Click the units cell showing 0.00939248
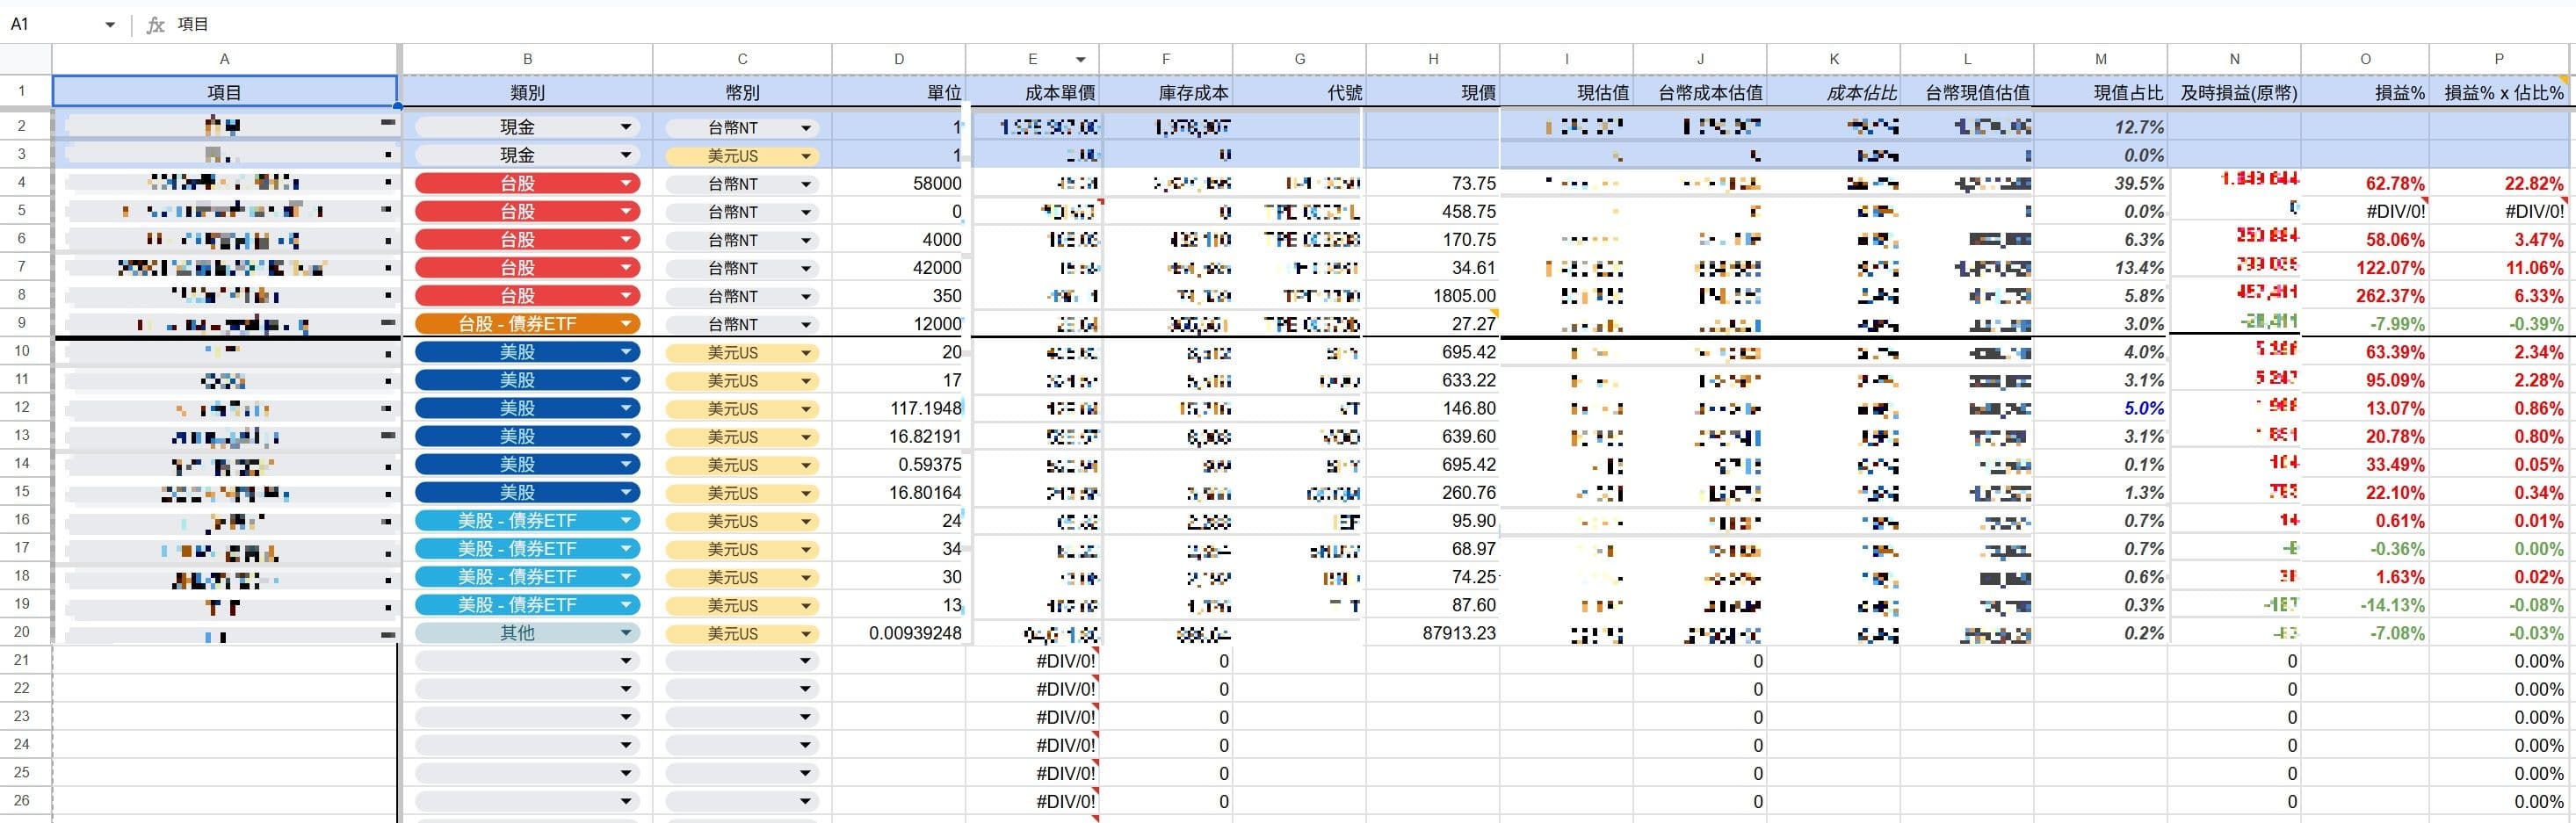 899,633
